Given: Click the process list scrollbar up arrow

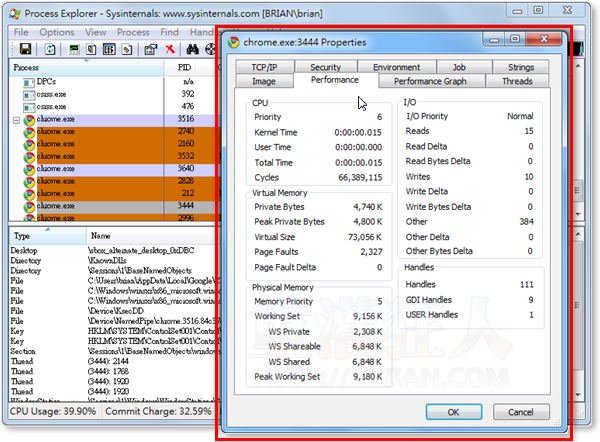Looking at the screenshot, I should point(579,67).
